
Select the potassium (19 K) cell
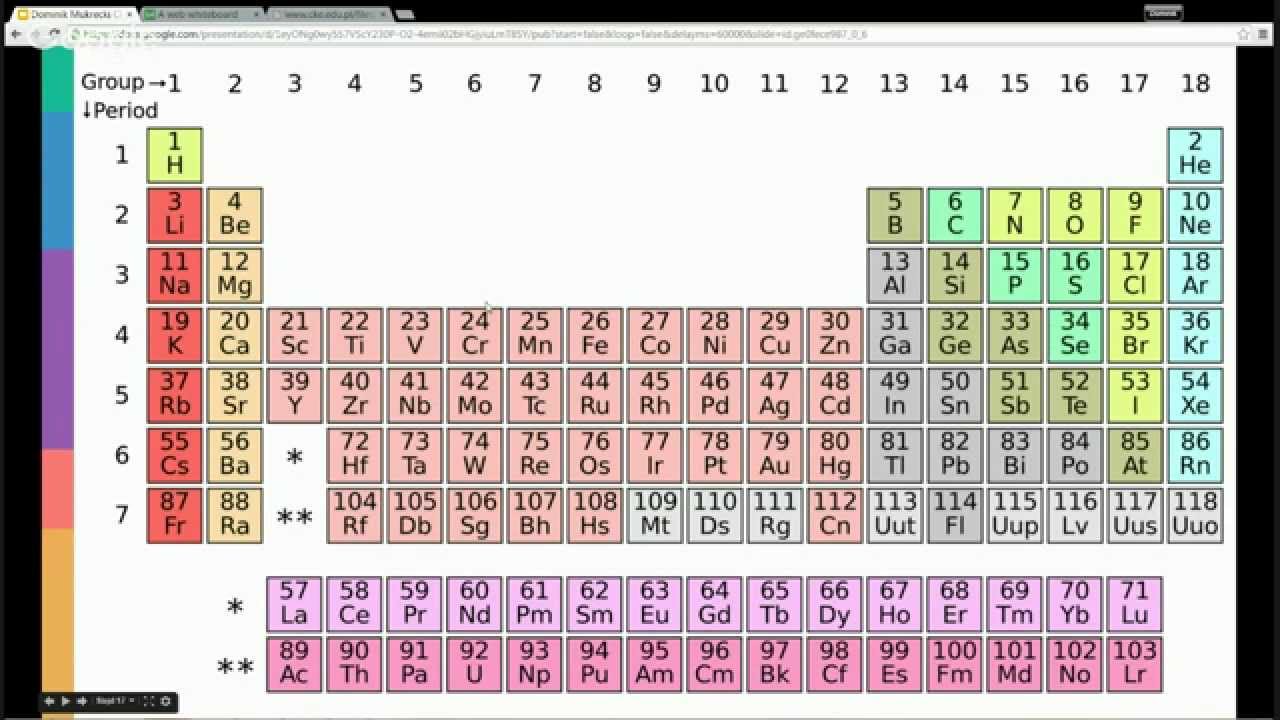(175, 335)
